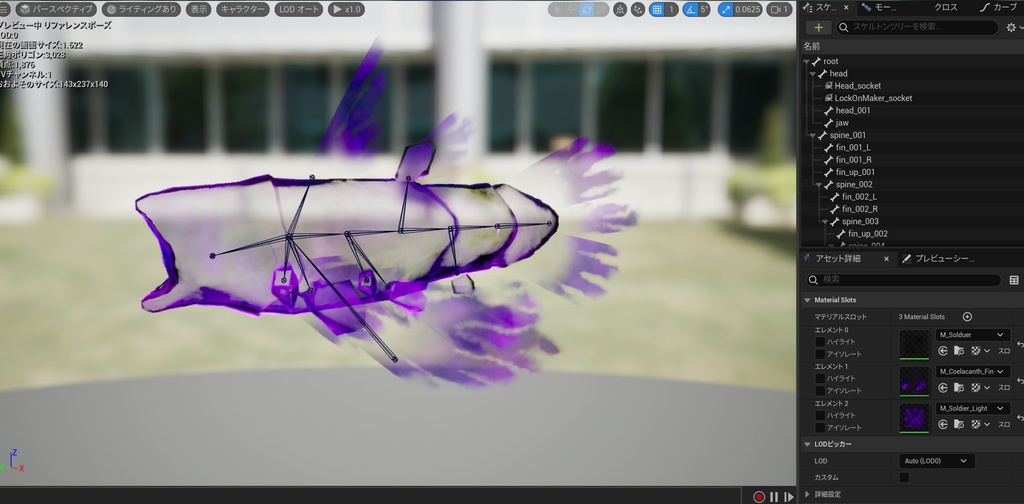Use selected asset for エレメント 0

[x=943, y=351]
